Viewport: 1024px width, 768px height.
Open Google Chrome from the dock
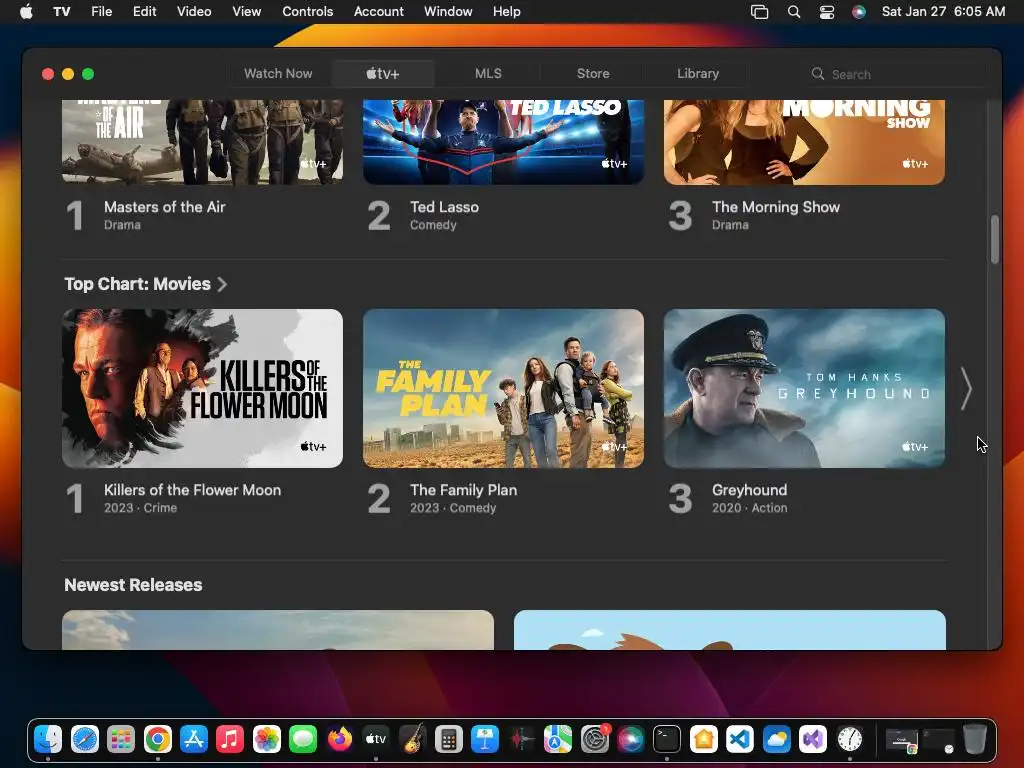[x=157, y=739]
